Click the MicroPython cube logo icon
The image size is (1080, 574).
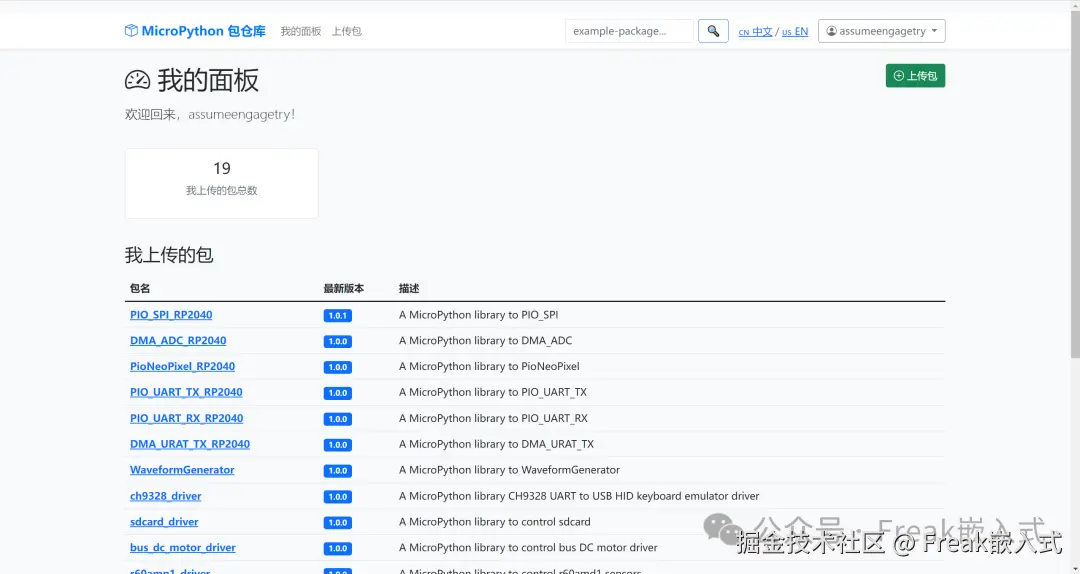coord(131,30)
